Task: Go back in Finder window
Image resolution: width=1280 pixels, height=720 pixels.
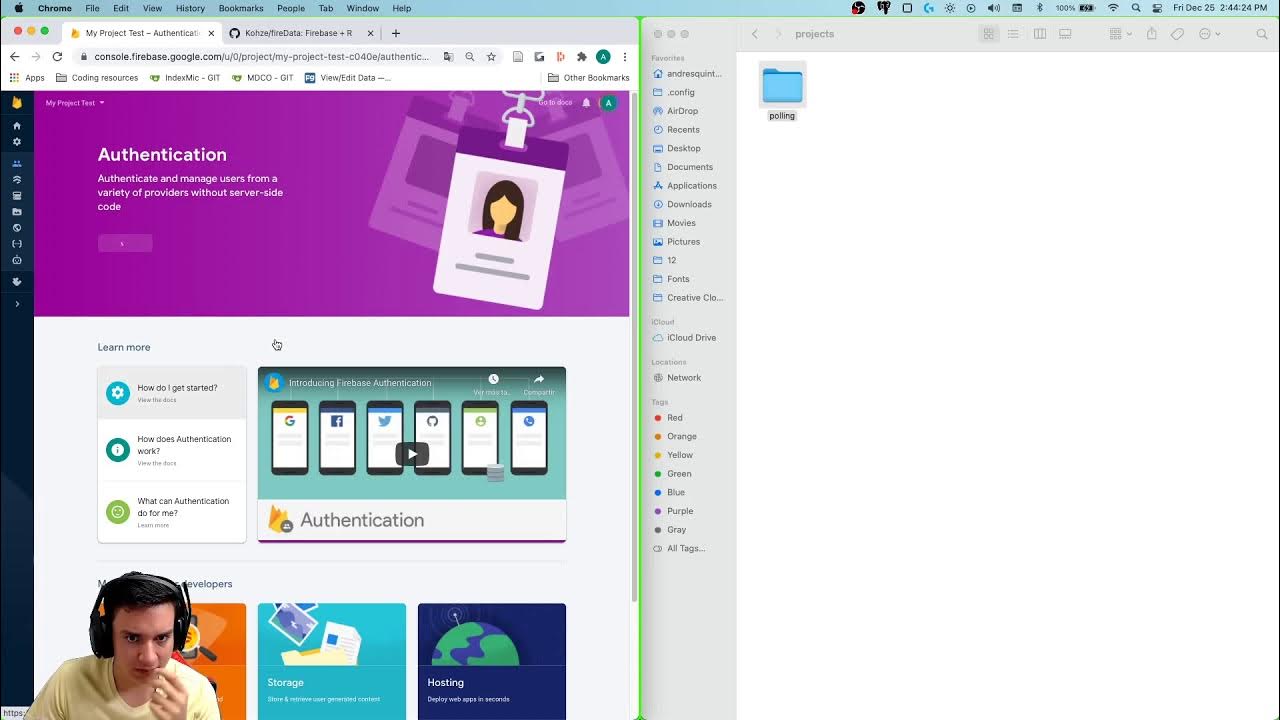Action: (755, 34)
